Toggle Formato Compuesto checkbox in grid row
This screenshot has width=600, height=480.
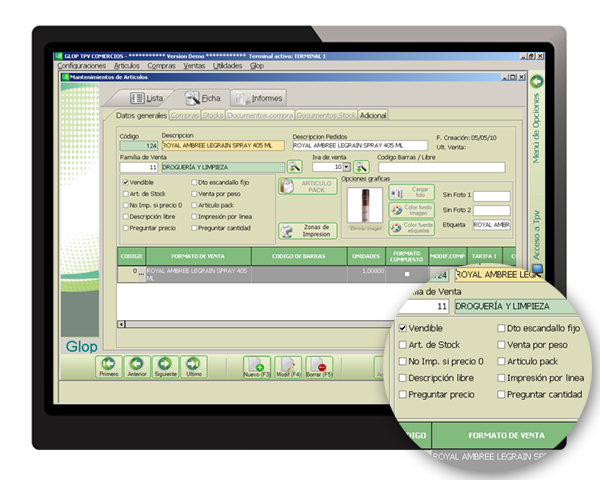click(407, 274)
